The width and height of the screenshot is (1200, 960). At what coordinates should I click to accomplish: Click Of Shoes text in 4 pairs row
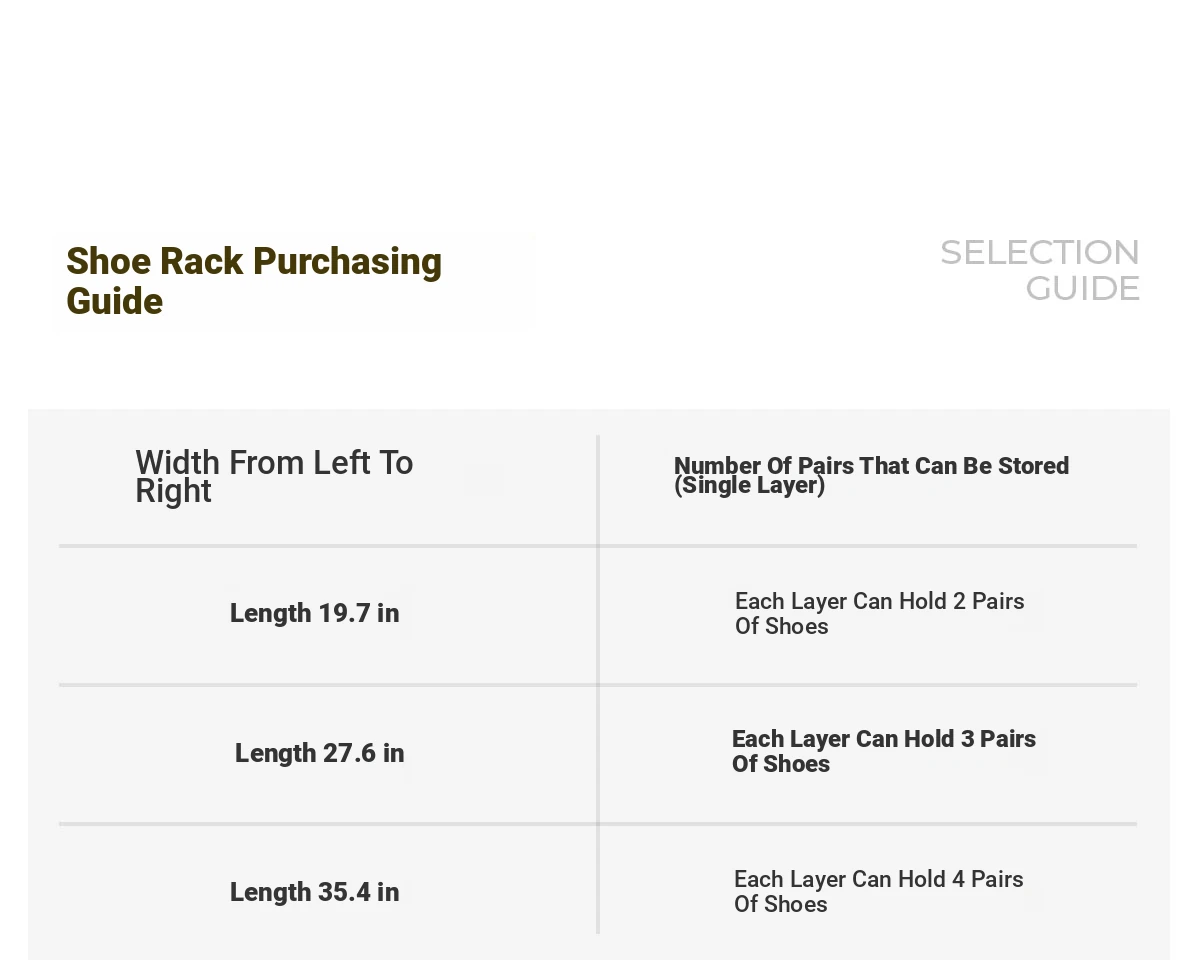781,904
